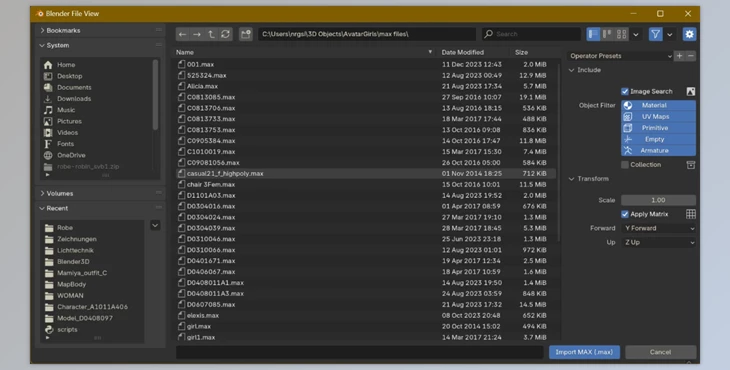Toggle UV Maps object filter
Viewport: 730px width, 370px height.
pyautogui.click(x=658, y=117)
